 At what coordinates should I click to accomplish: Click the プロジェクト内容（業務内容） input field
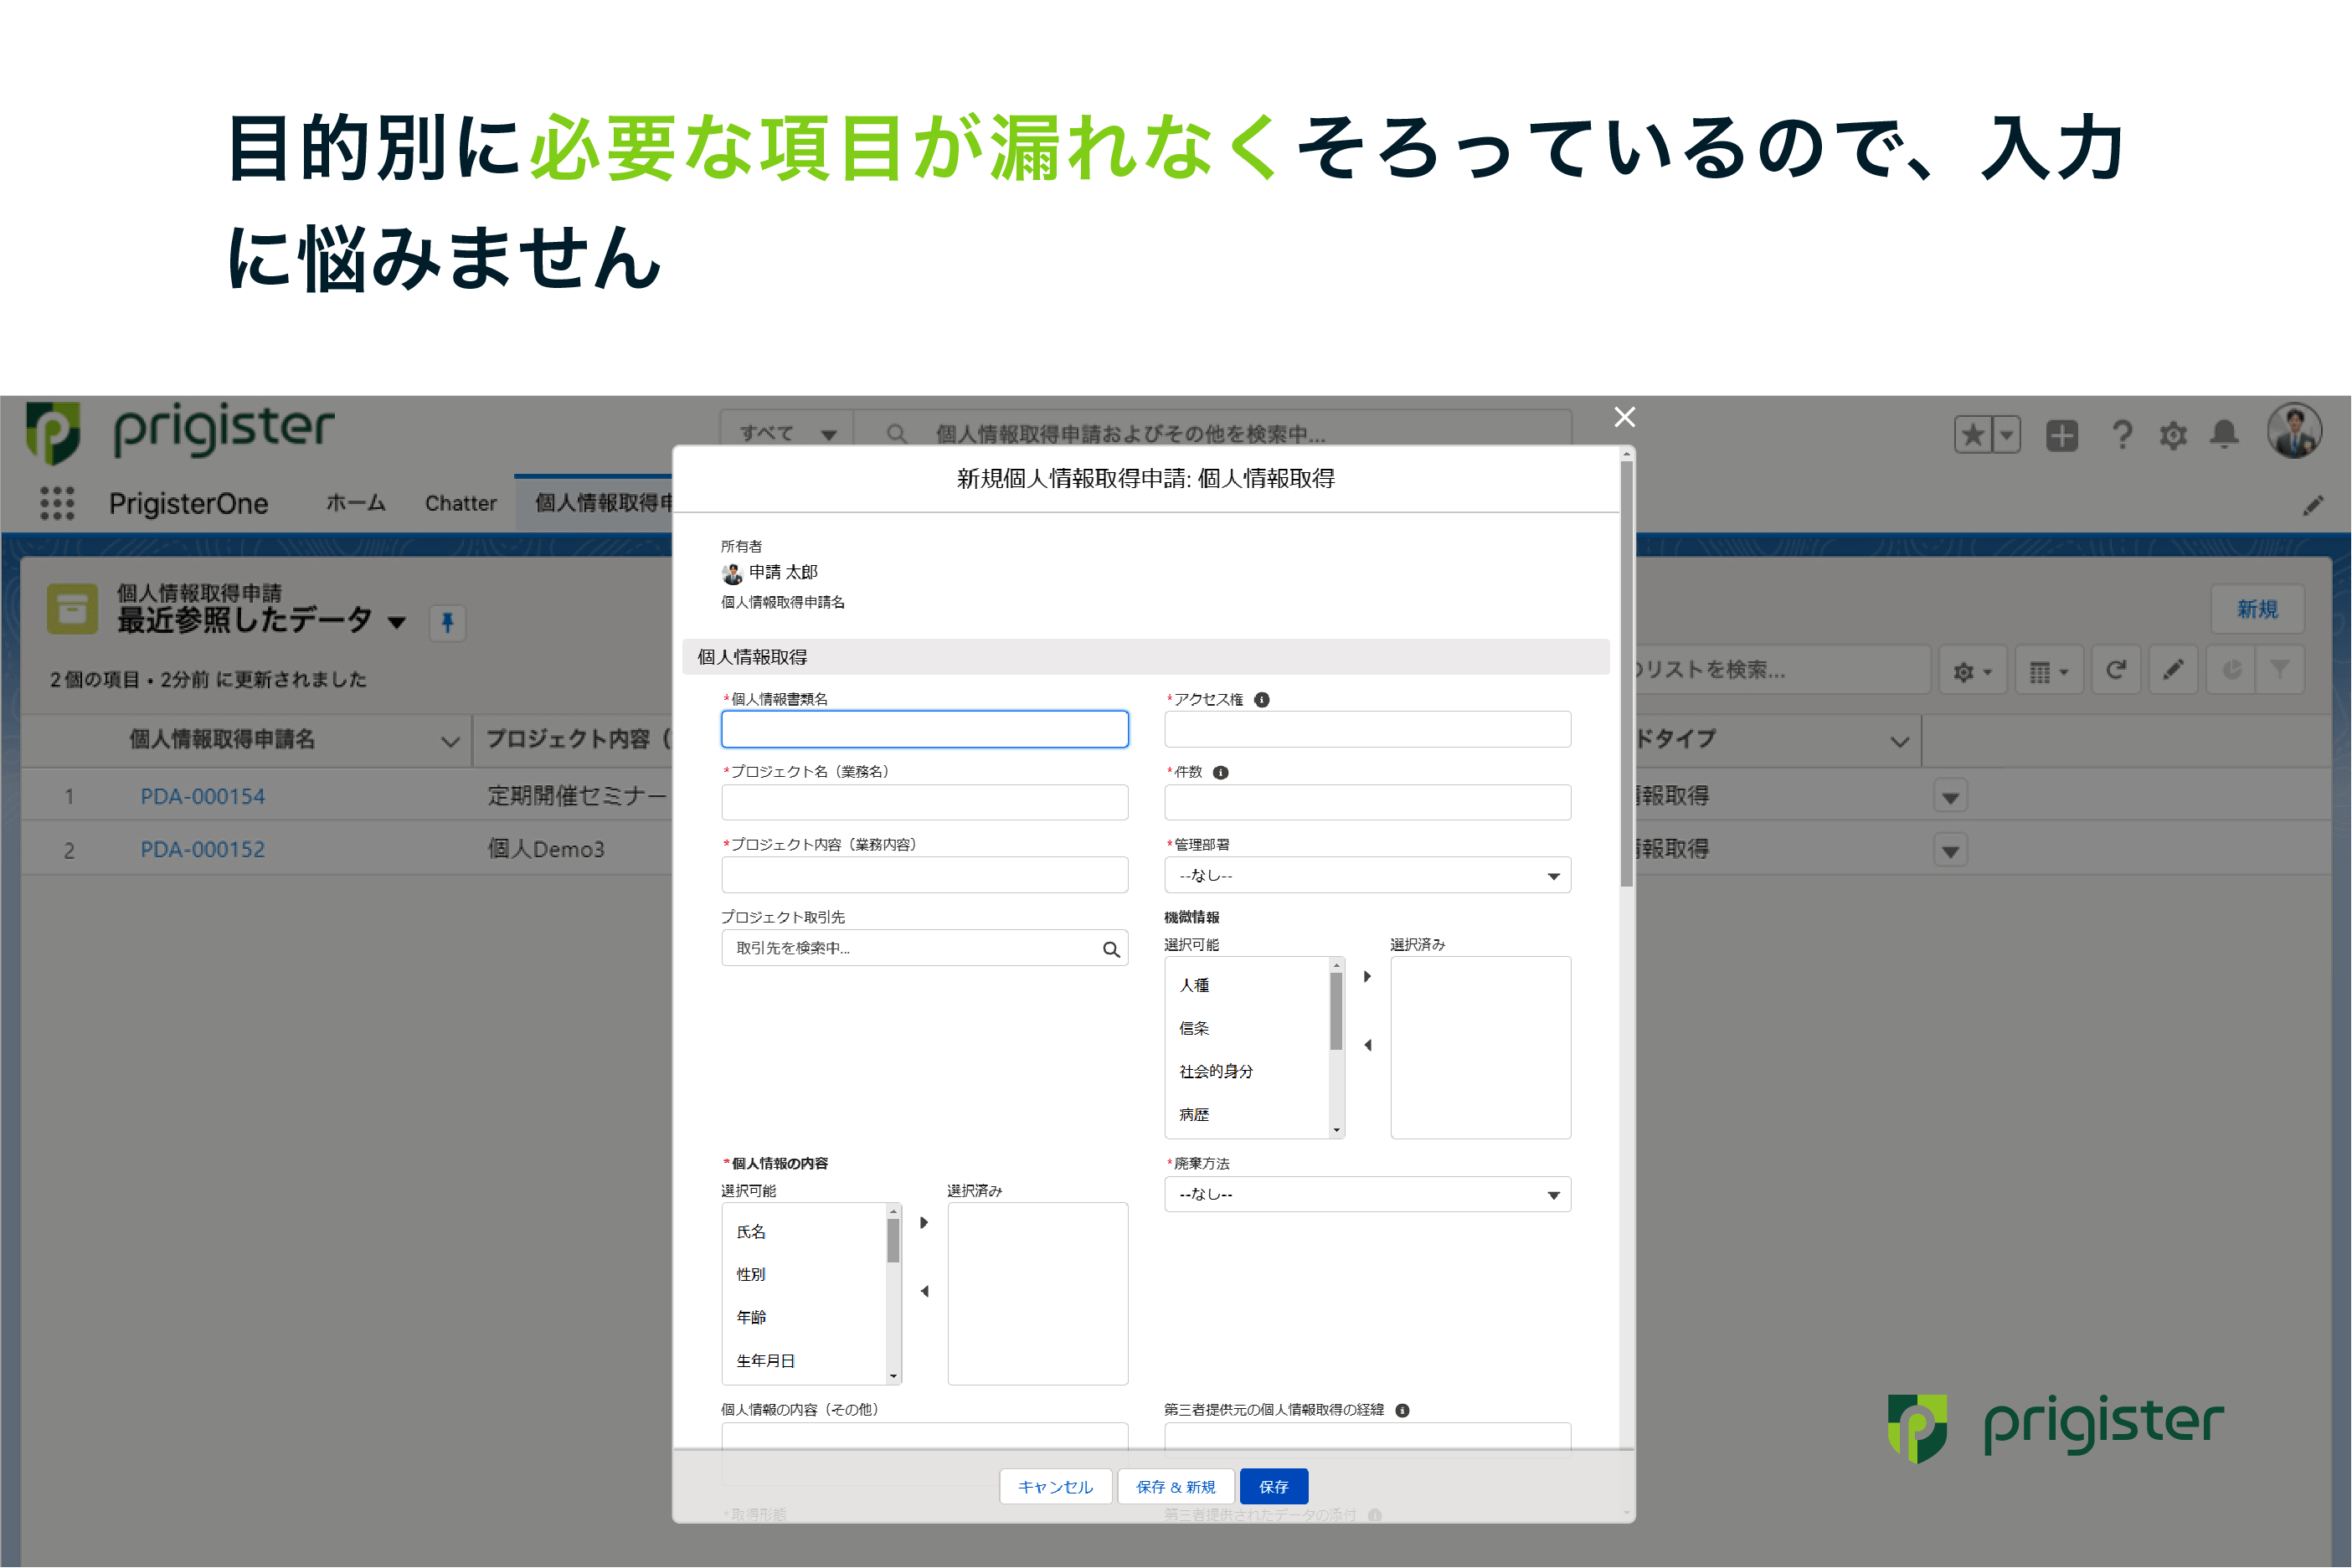(925, 876)
